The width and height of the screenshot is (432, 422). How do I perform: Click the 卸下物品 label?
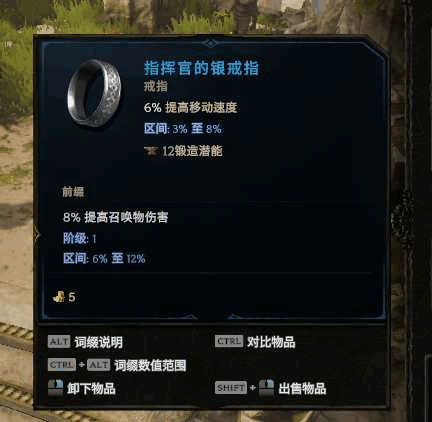tap(91, 388)
